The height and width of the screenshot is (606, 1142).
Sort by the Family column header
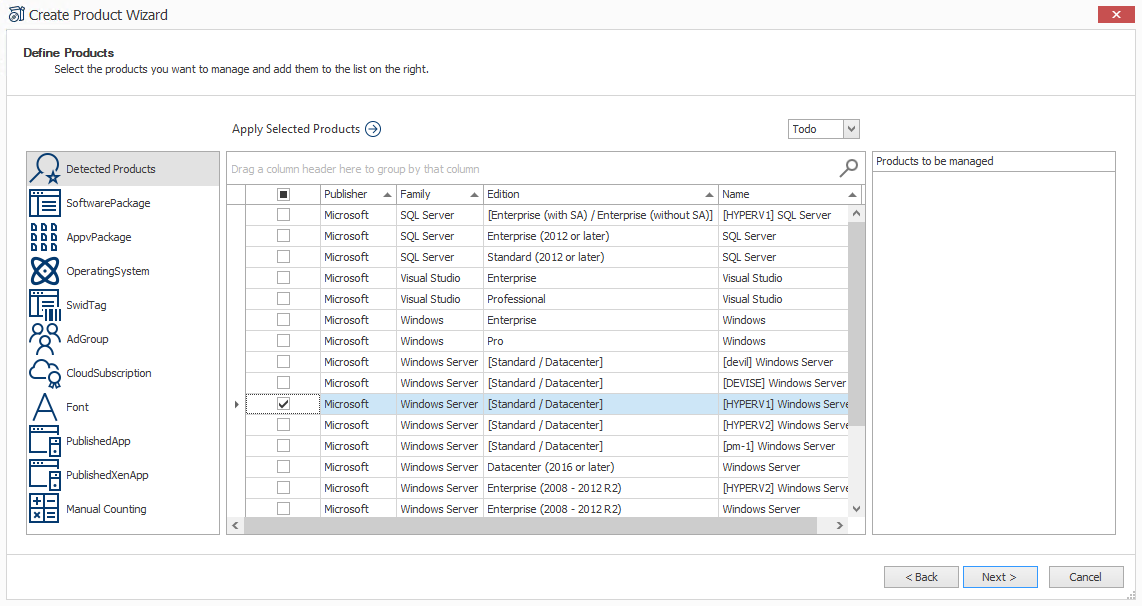pyautogui.click(x=439, y=194)
